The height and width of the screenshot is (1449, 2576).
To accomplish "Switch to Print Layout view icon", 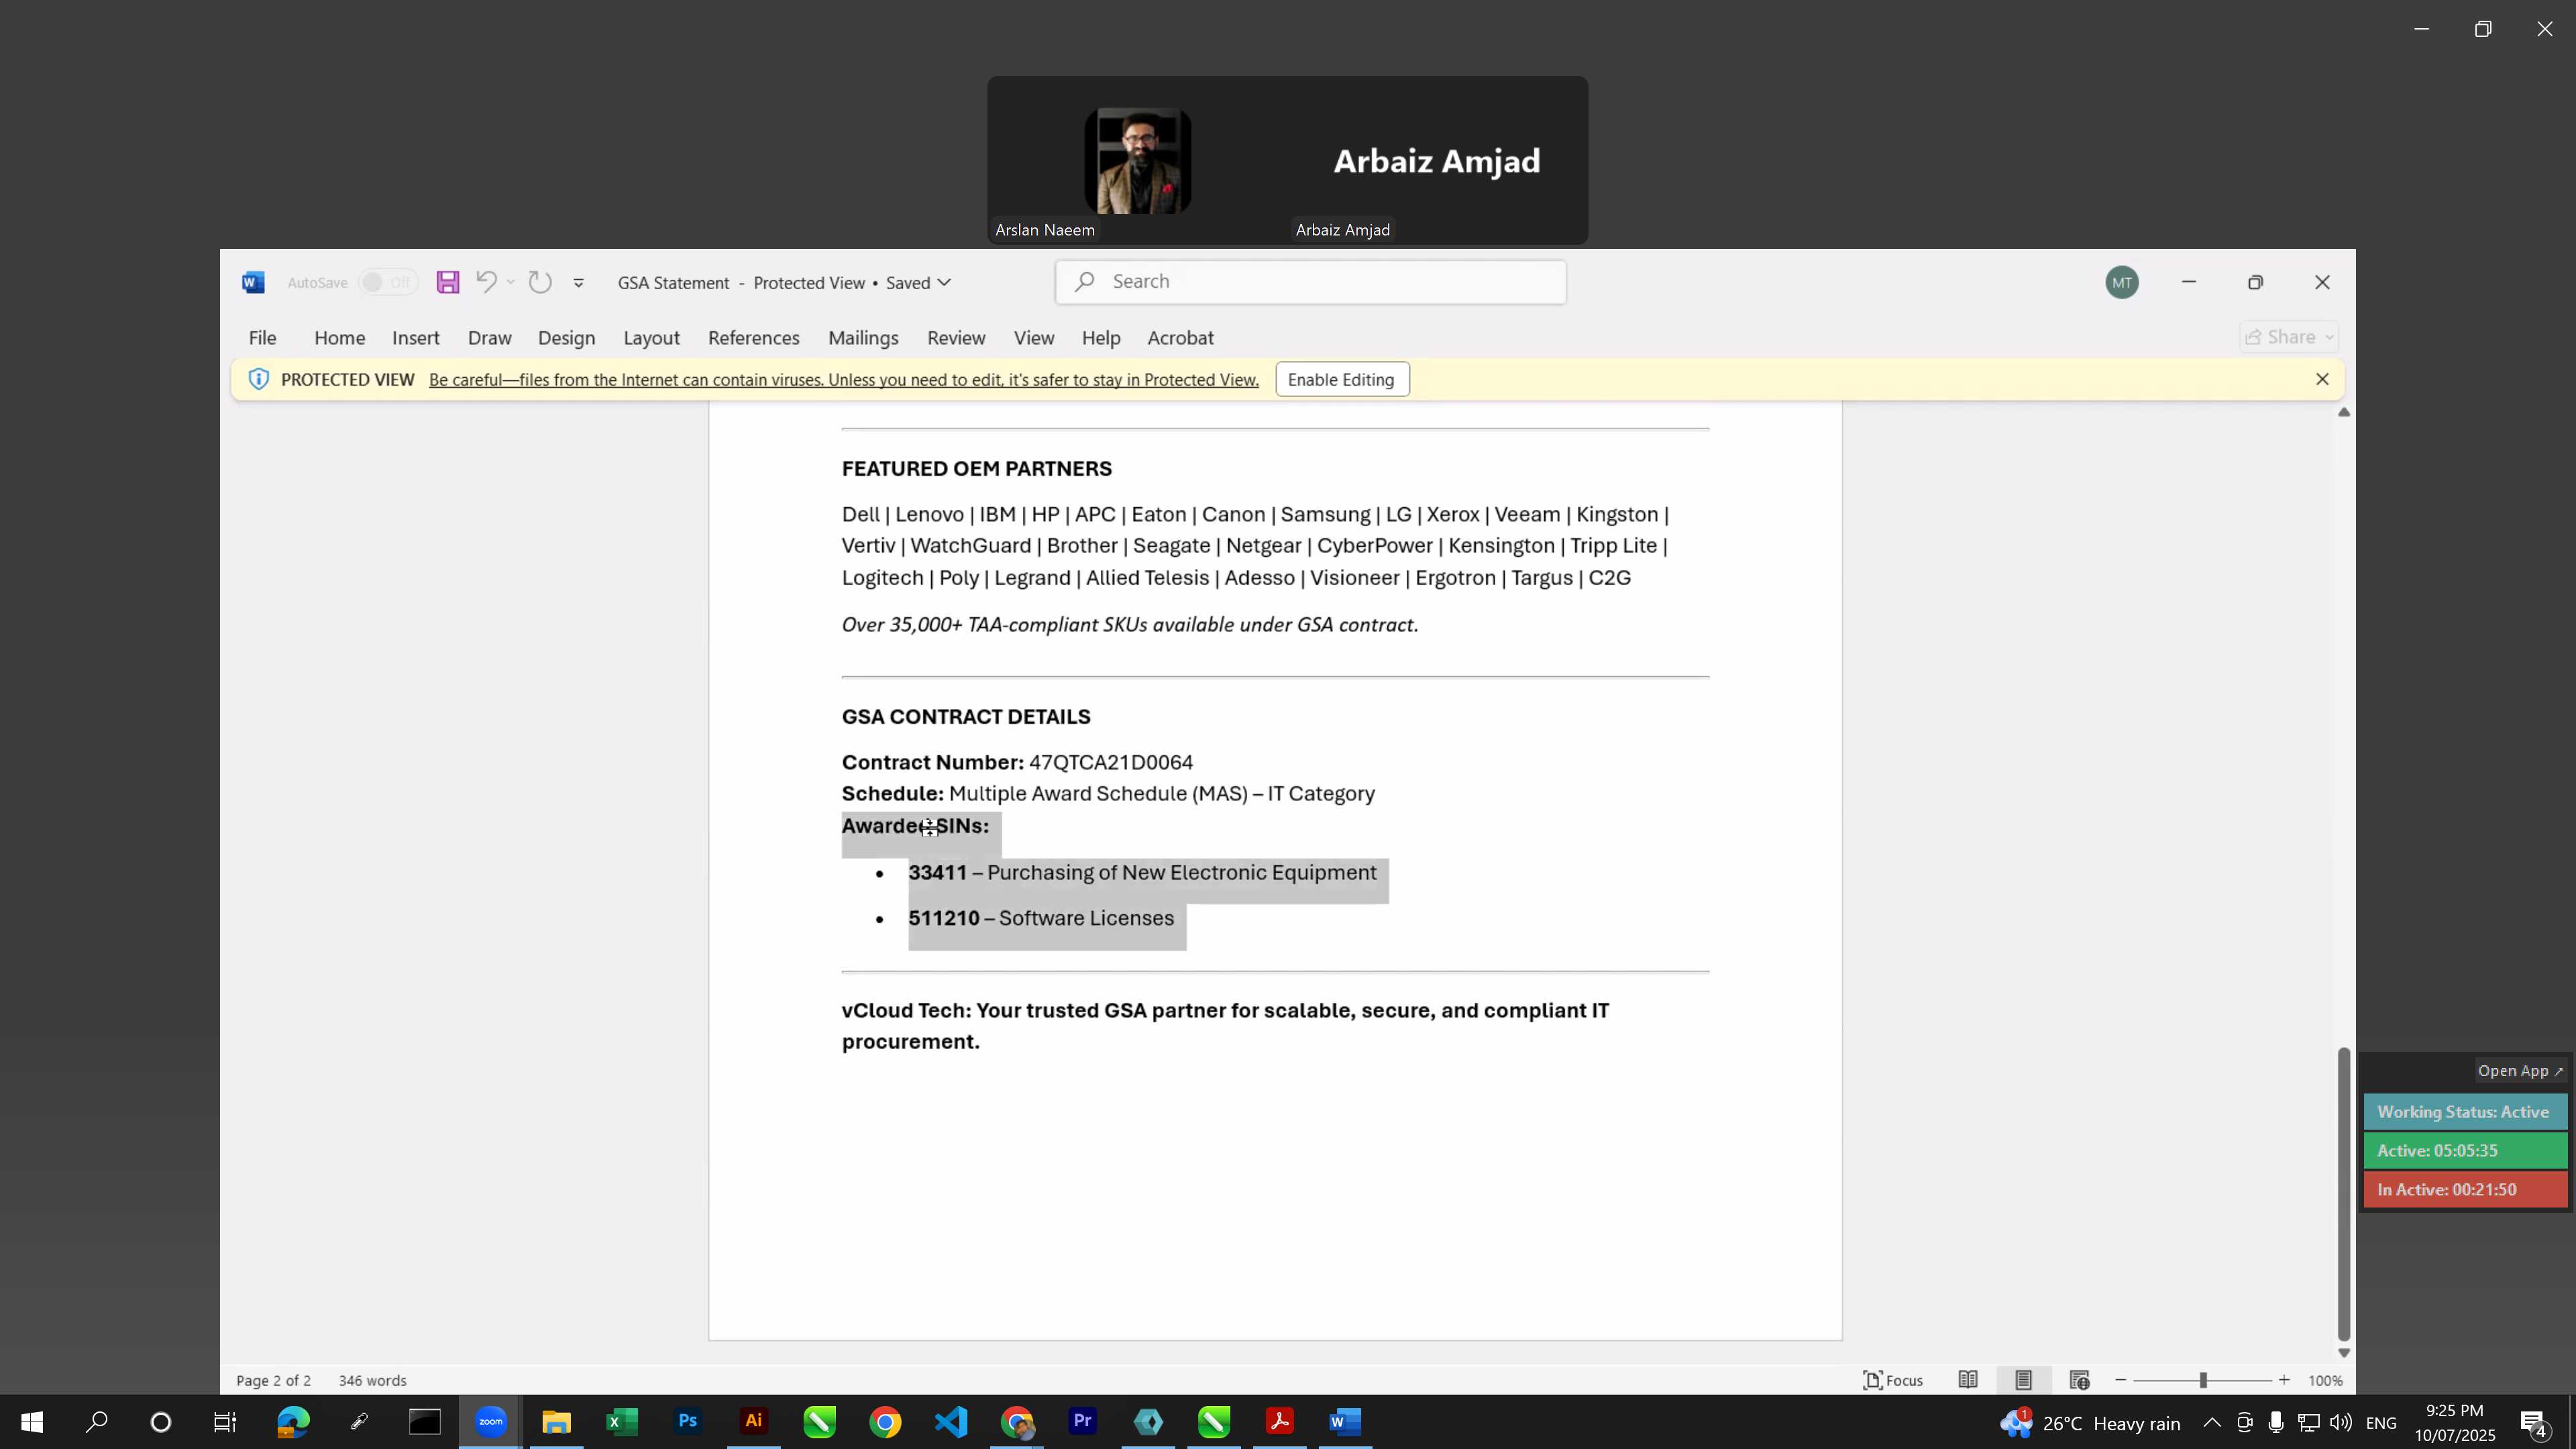I will (x=2024, y=1380).
